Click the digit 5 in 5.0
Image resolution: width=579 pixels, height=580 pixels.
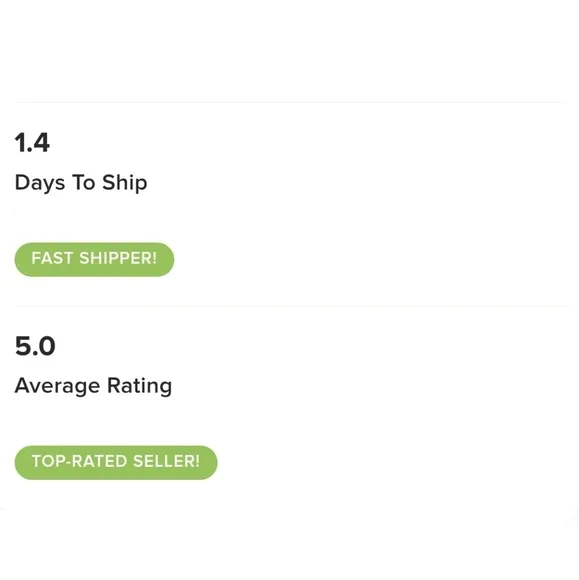pyautogui.click(x=22, y=346)
